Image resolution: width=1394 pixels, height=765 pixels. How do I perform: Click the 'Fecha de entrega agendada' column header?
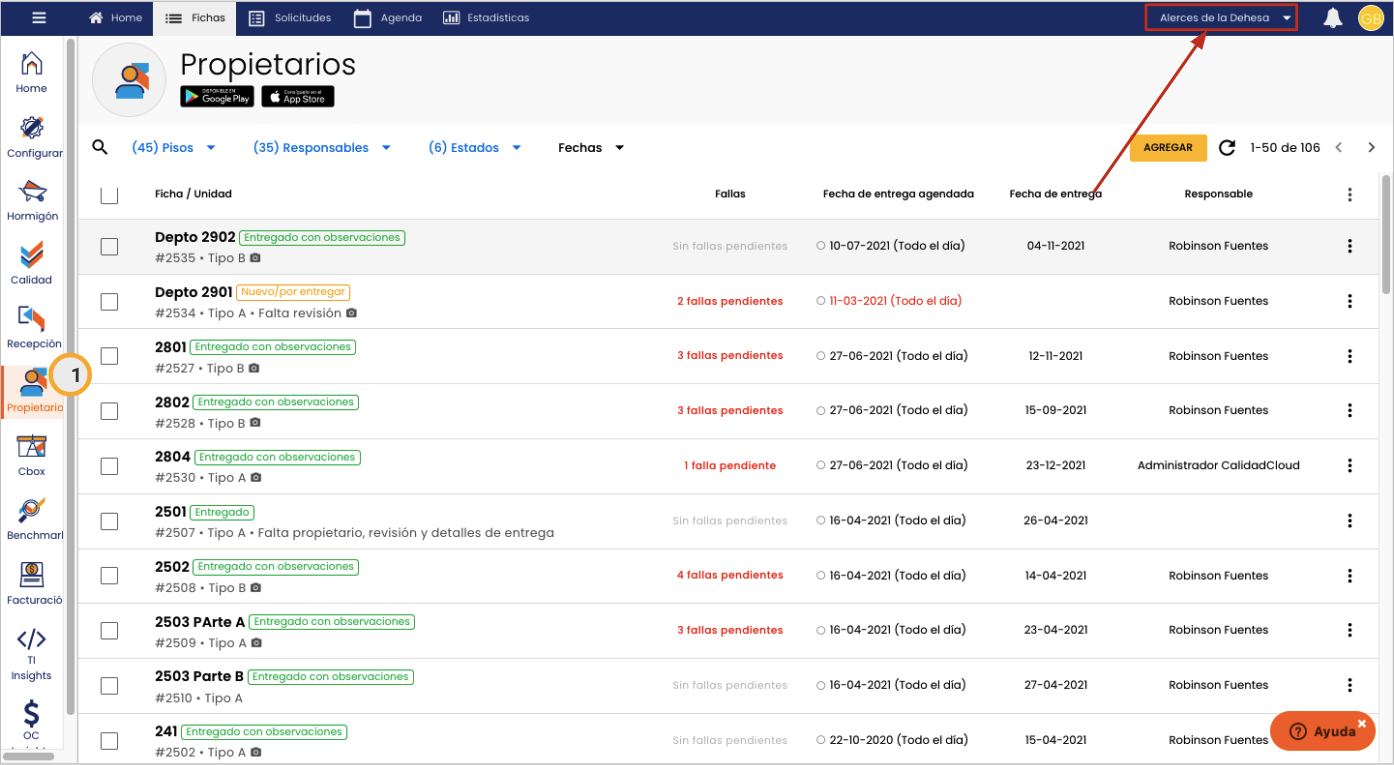[898, 194]
